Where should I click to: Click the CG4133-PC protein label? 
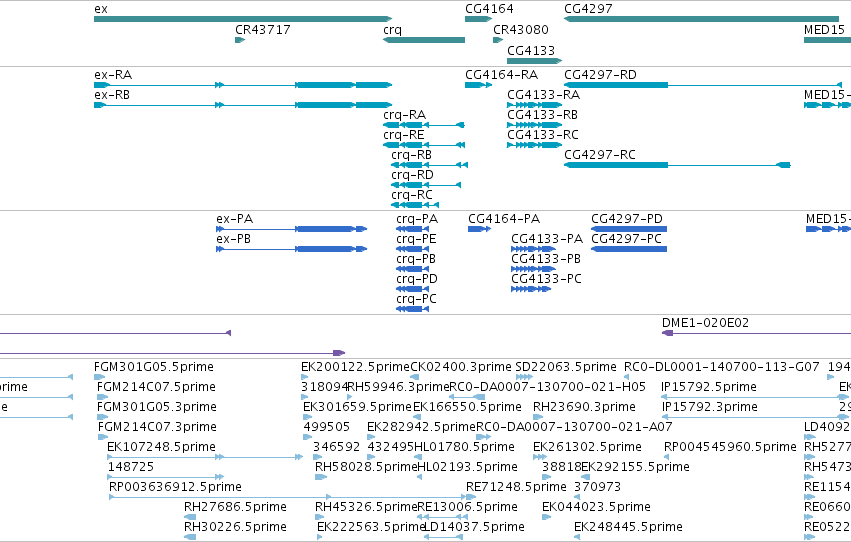[546, 279]
